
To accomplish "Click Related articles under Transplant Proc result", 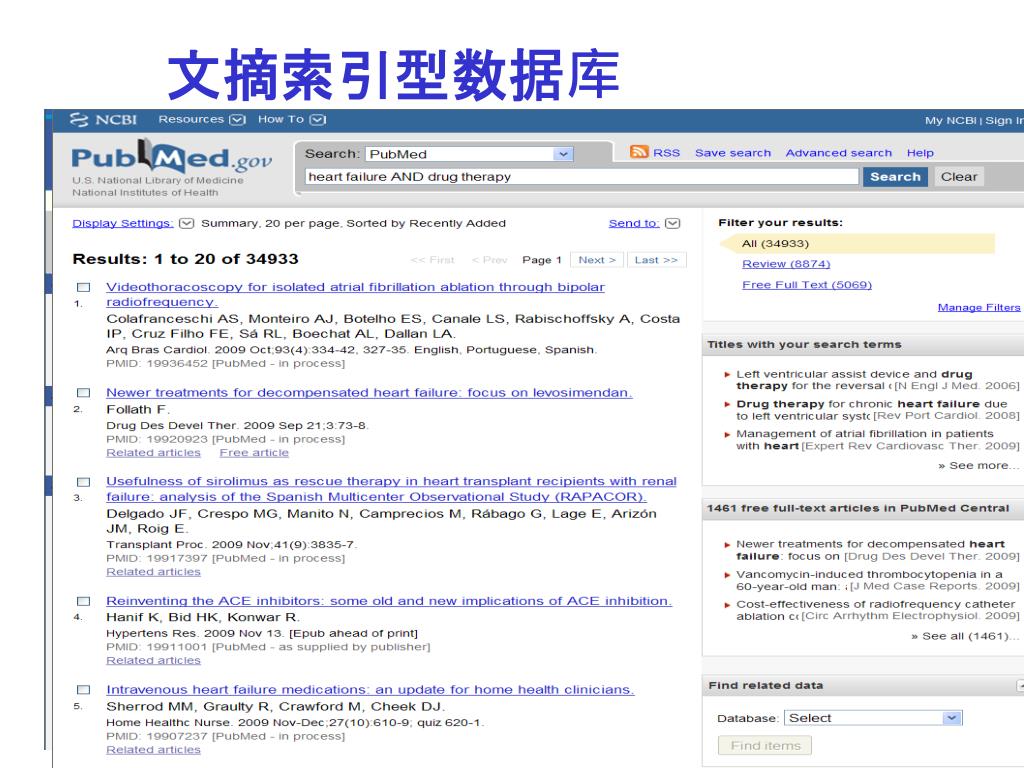I will point(153,571).
